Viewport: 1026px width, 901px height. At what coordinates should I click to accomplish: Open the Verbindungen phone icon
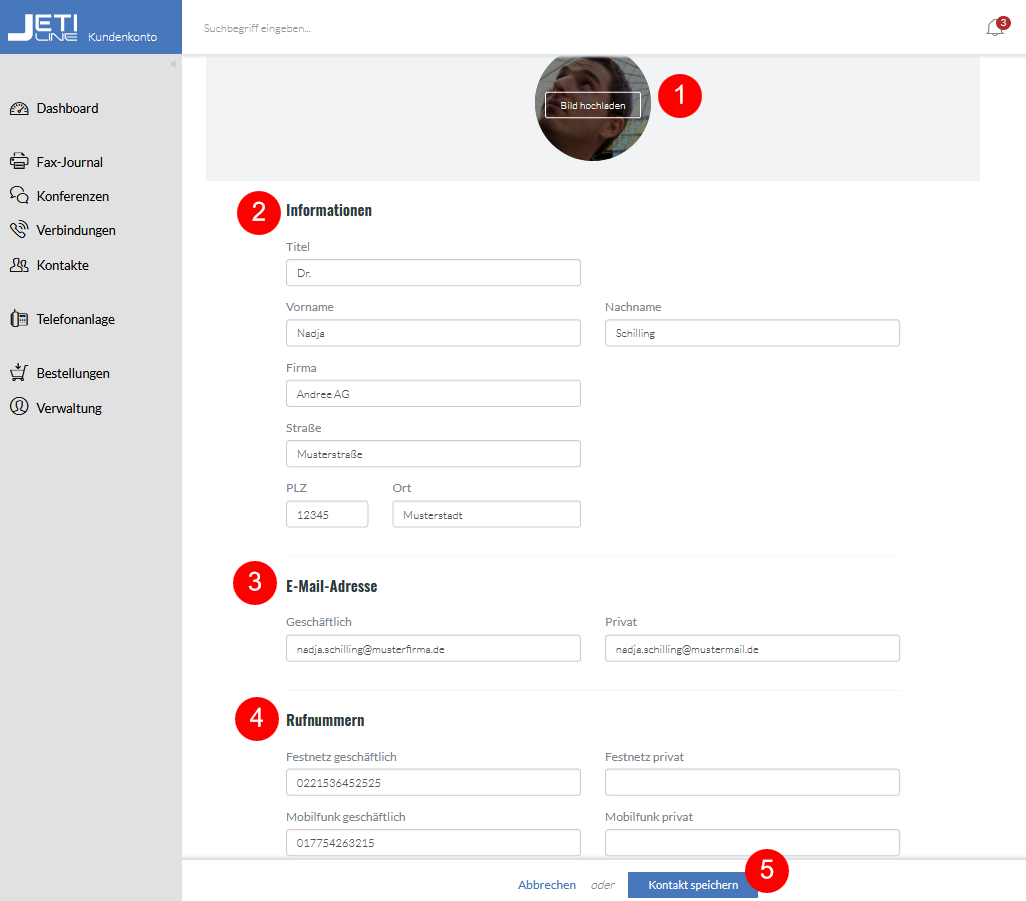pos(19,229)
